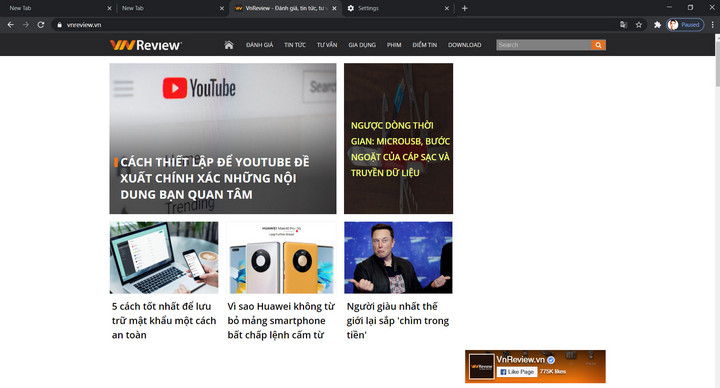The image size is (720, 388).
Task: Switch to the second New Tab
Action: [171, 8]
